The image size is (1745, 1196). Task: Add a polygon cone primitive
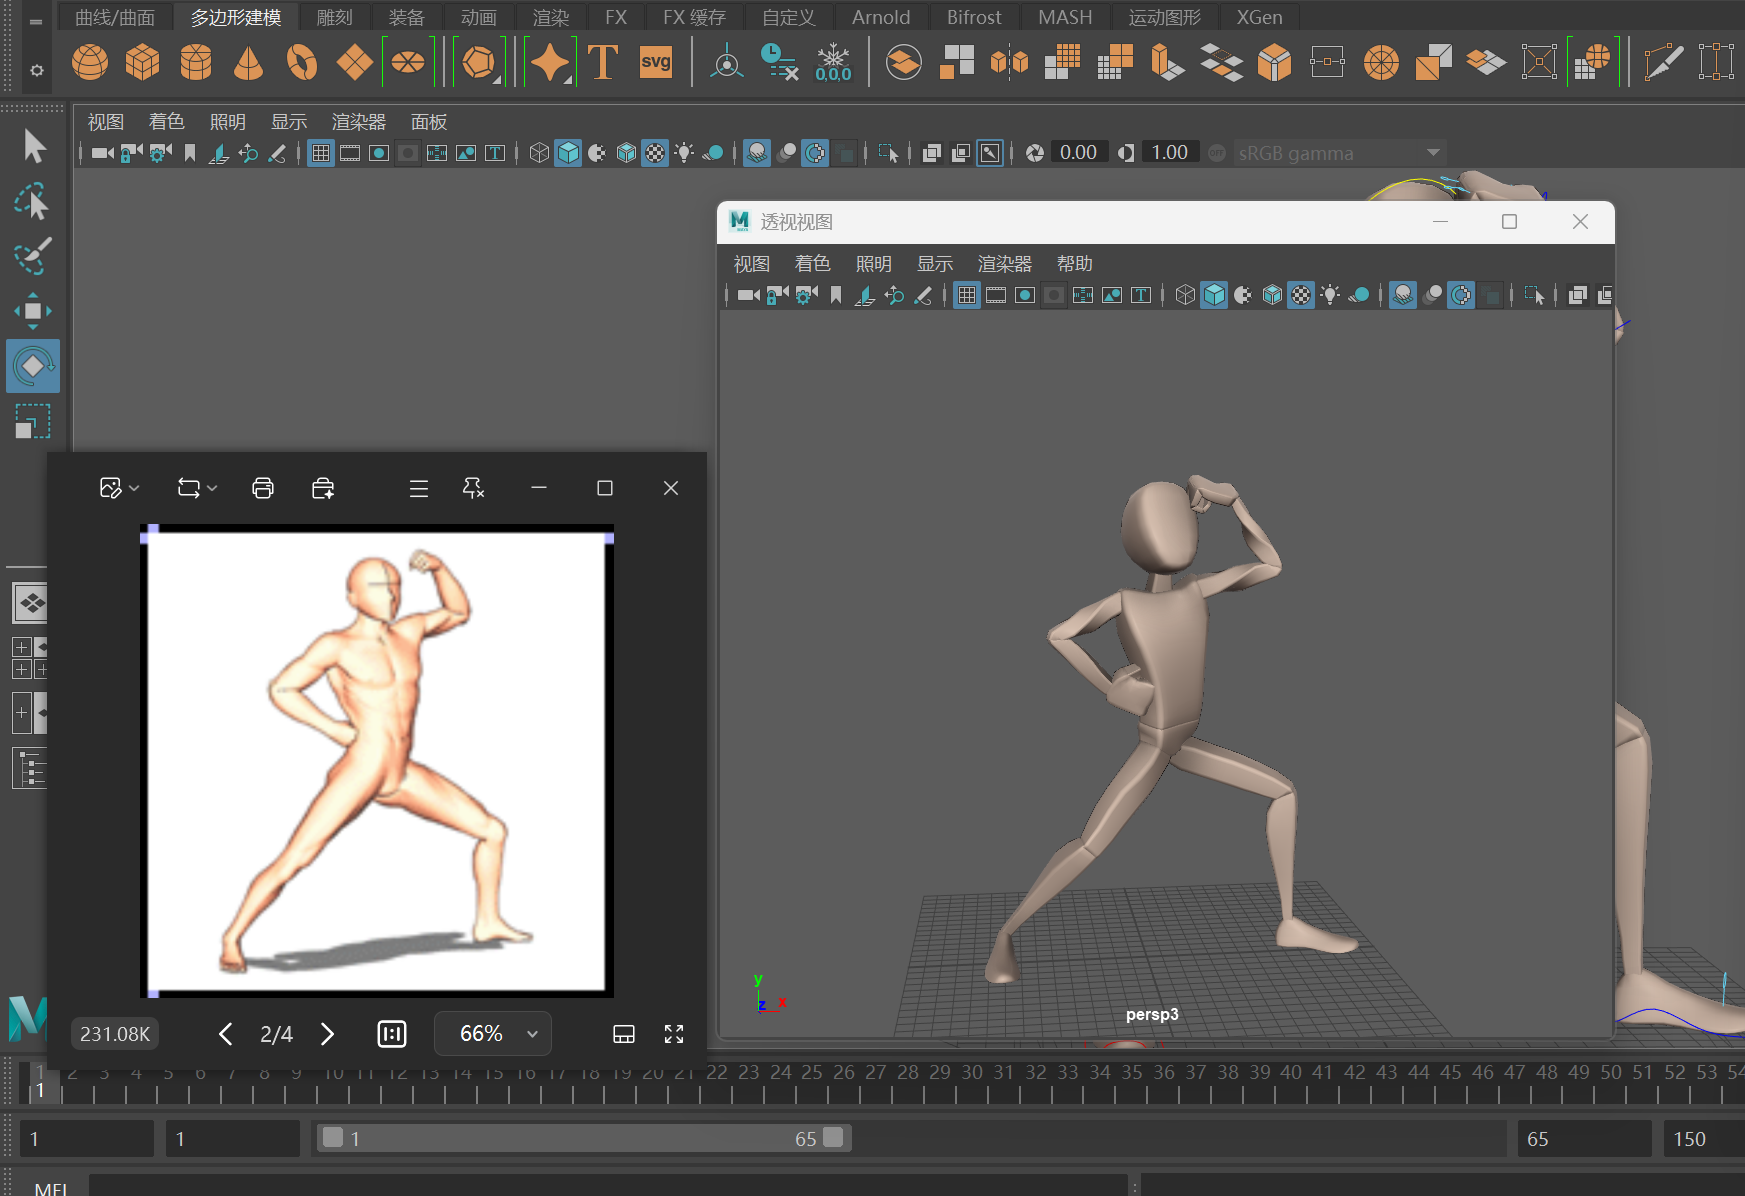tap(248, 62)
